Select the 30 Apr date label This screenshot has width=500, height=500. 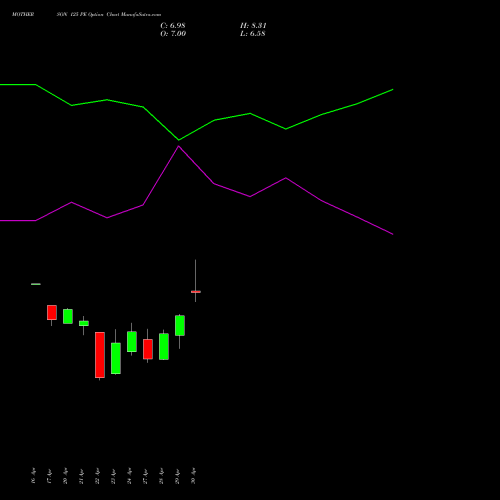coord(193,476)
